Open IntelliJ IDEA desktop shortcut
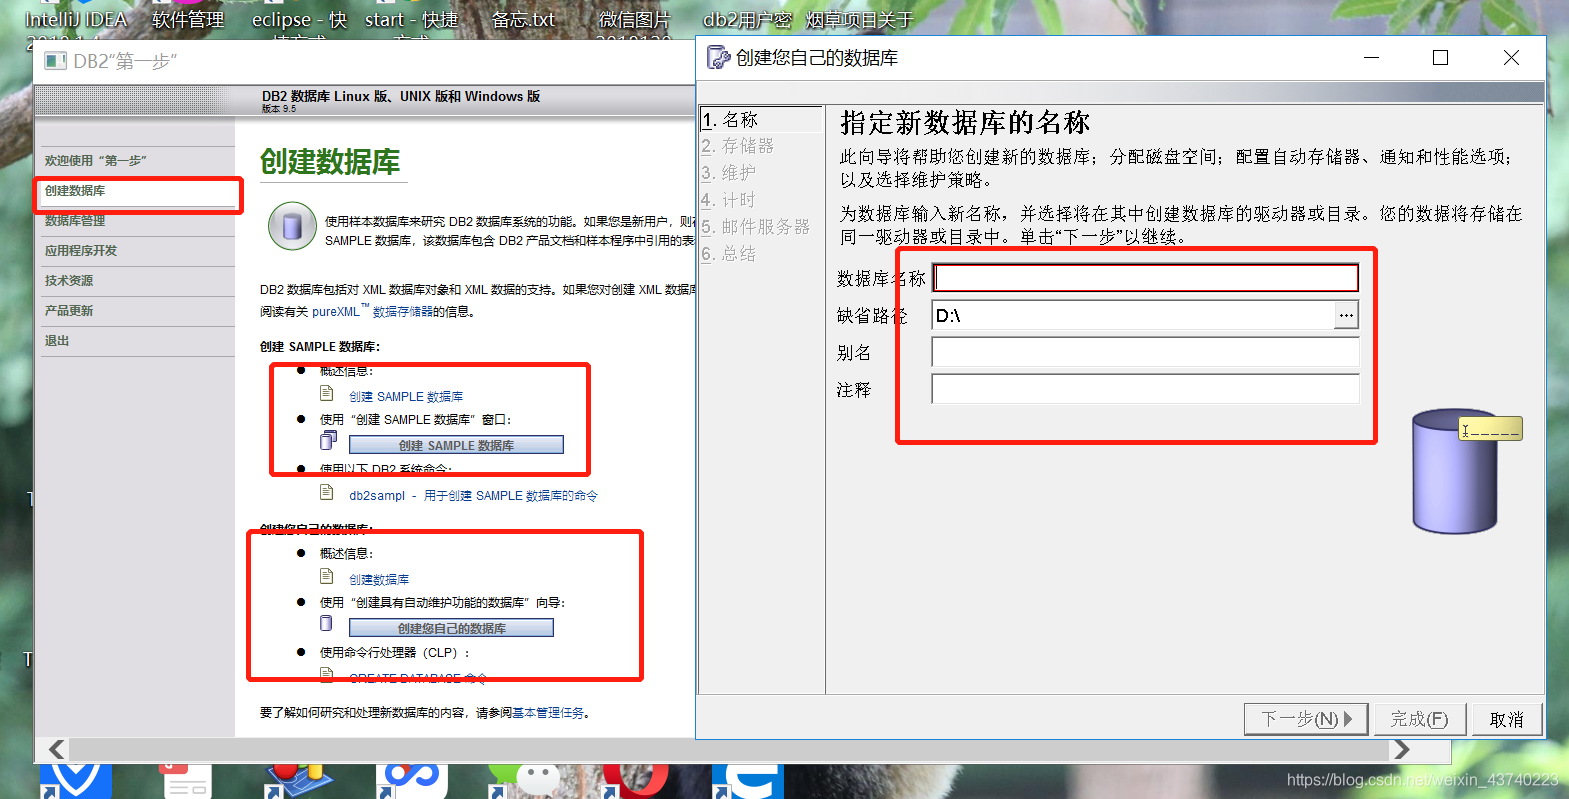The image size is (1569, 799). [76, 20]
